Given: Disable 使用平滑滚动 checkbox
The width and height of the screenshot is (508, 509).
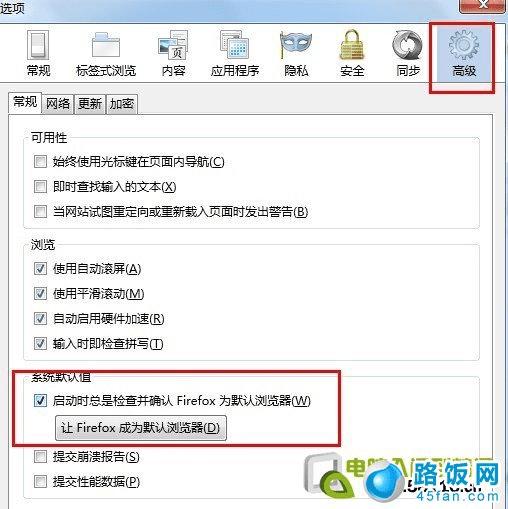Looking at the screenshot, I should (x=40, y=294).
